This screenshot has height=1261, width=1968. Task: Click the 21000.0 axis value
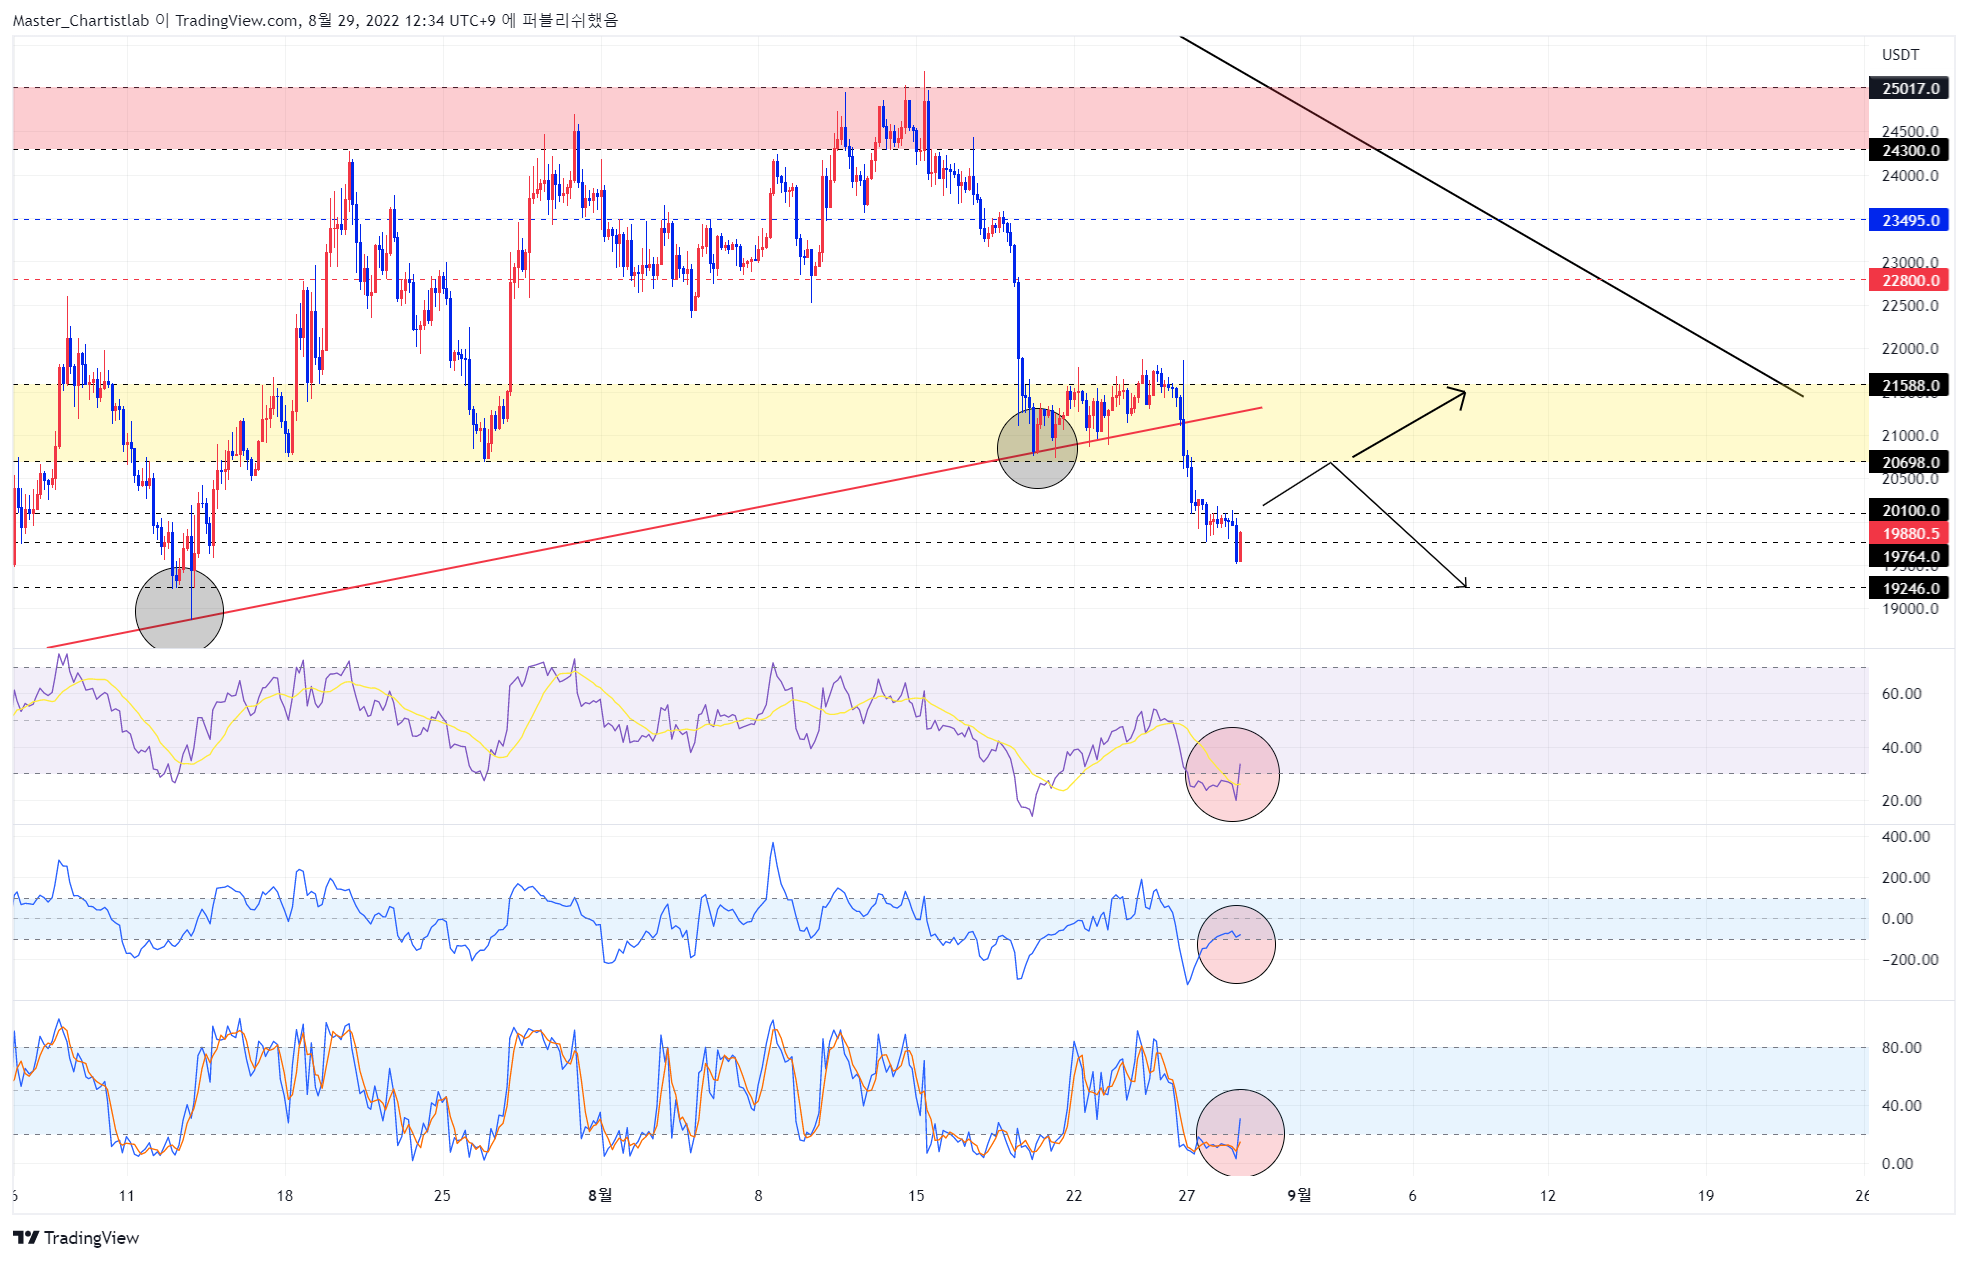tap(1910, 435)
